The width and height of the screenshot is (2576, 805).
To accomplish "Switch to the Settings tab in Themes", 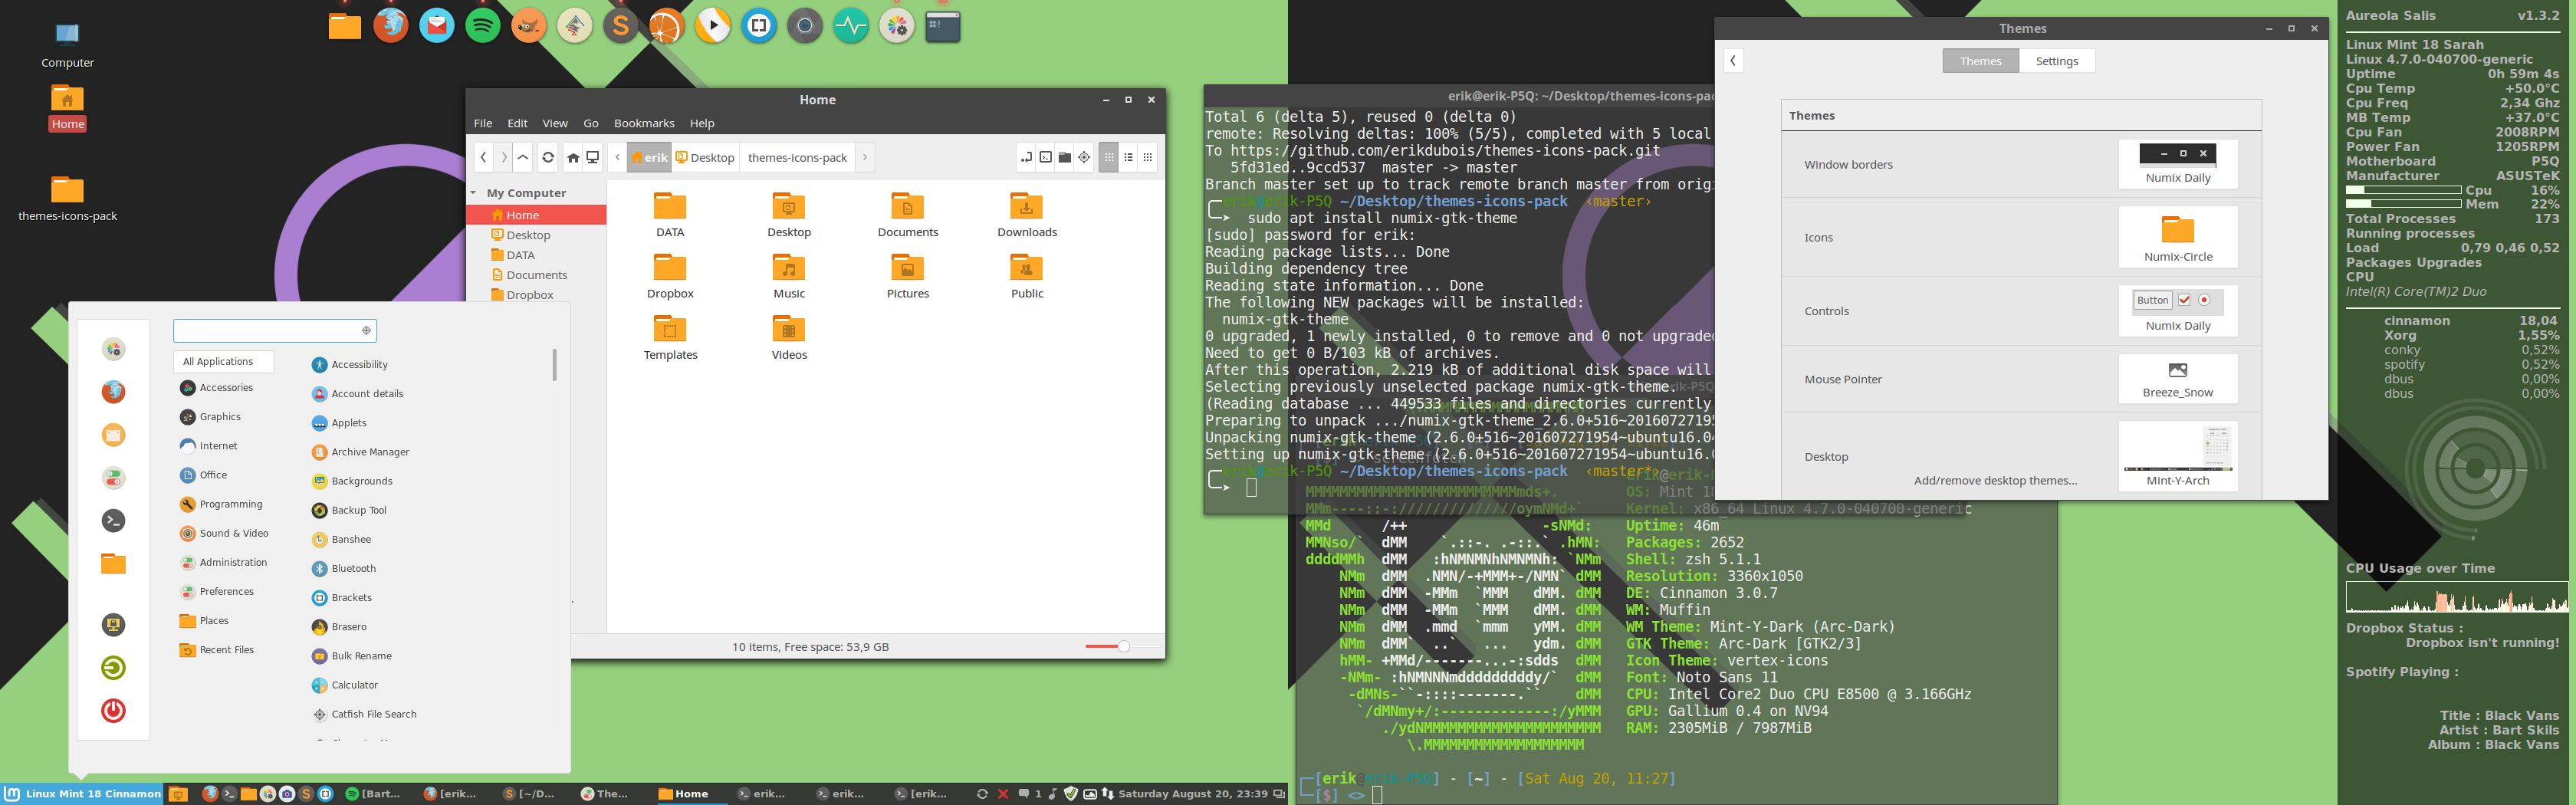I will [x=2056, y=61].
